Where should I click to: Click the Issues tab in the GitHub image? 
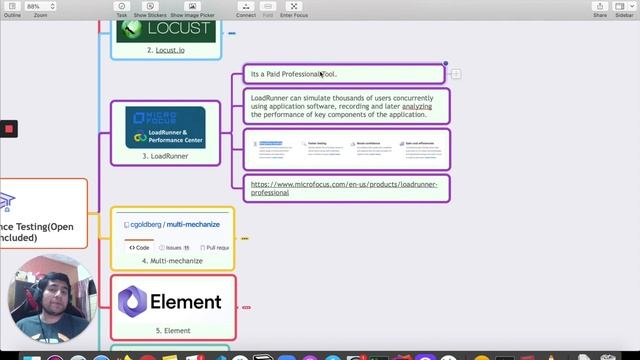click(174, 248)
